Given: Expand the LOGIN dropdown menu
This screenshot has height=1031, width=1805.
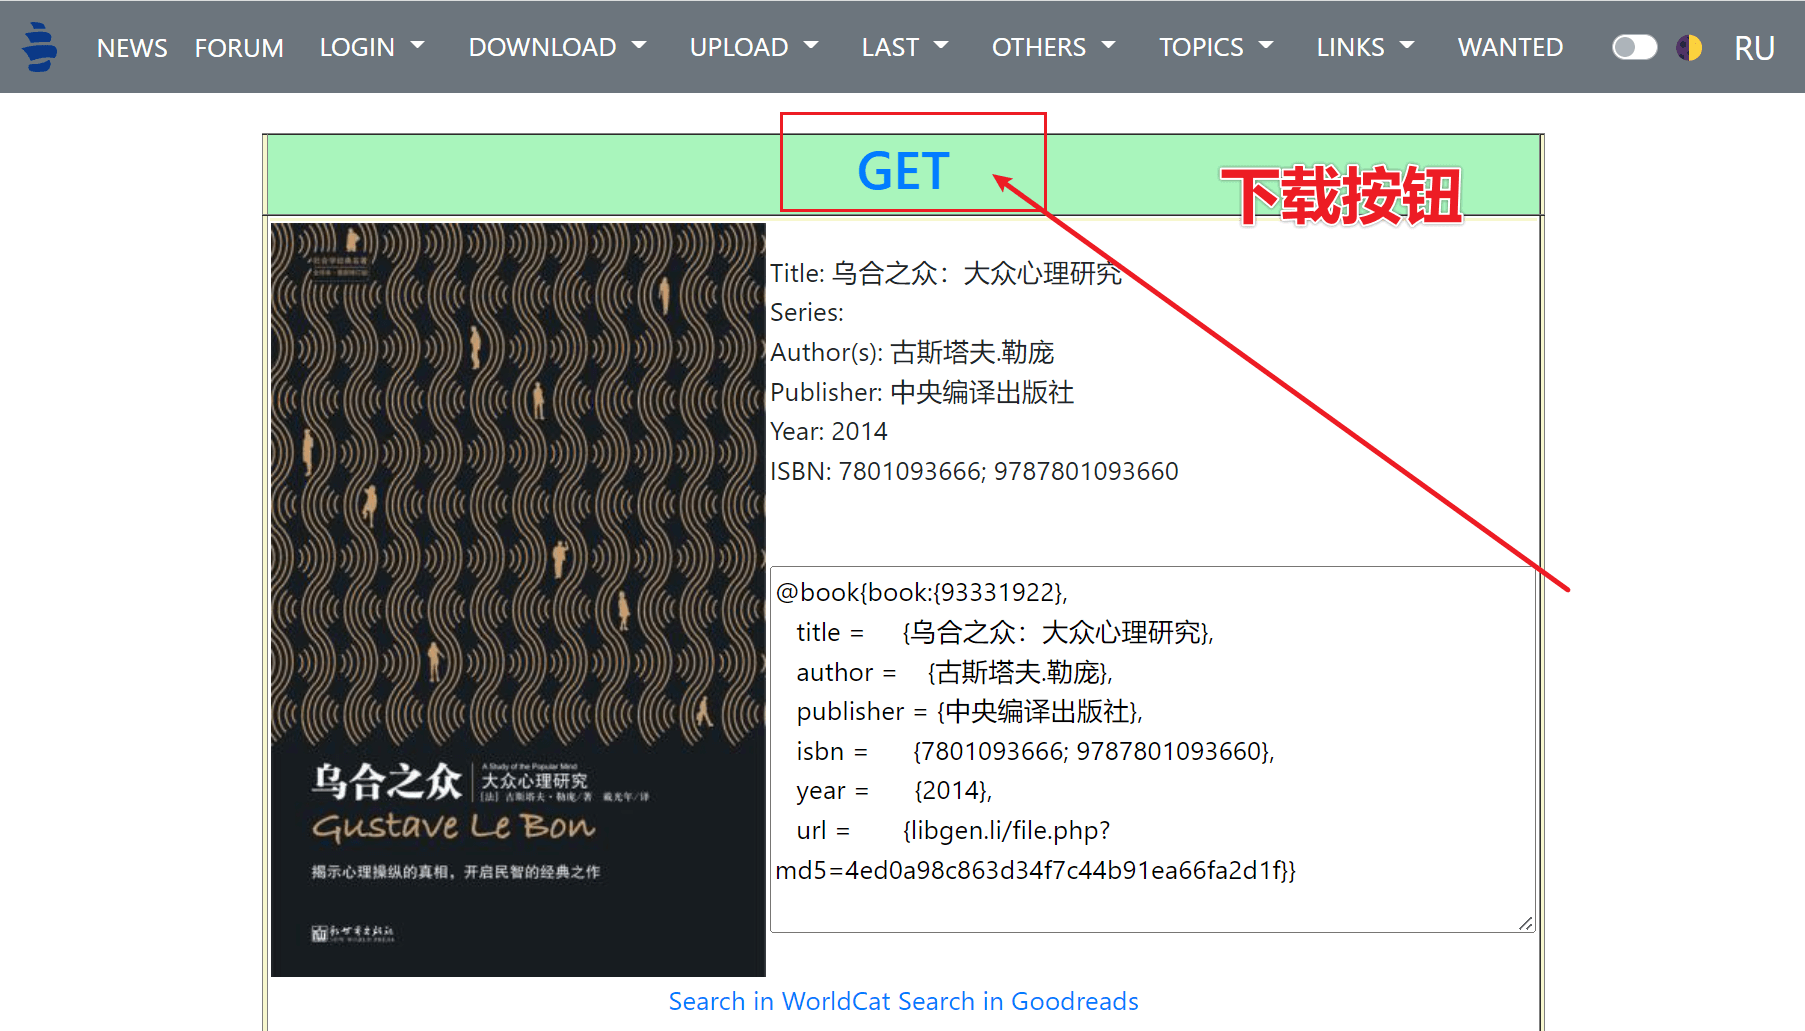Looking at the screenshot, I should pos(372,47).
